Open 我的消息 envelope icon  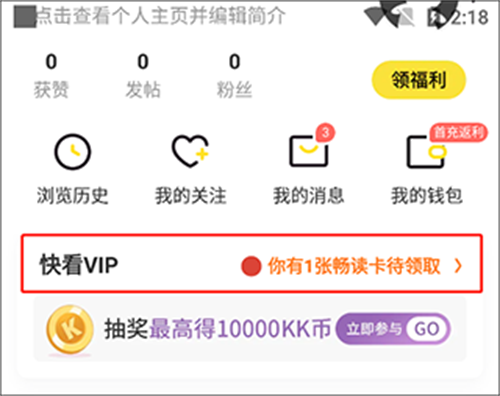click(309, 151)
